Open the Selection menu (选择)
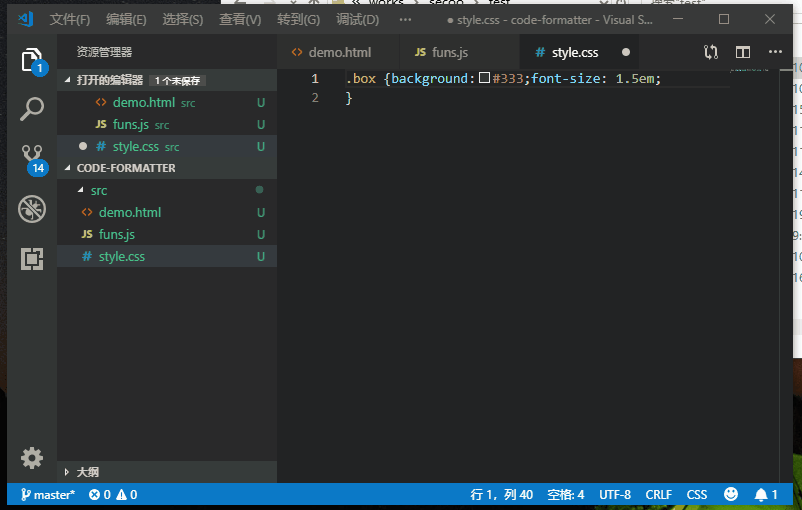802x510 pixels. [183, 19]
